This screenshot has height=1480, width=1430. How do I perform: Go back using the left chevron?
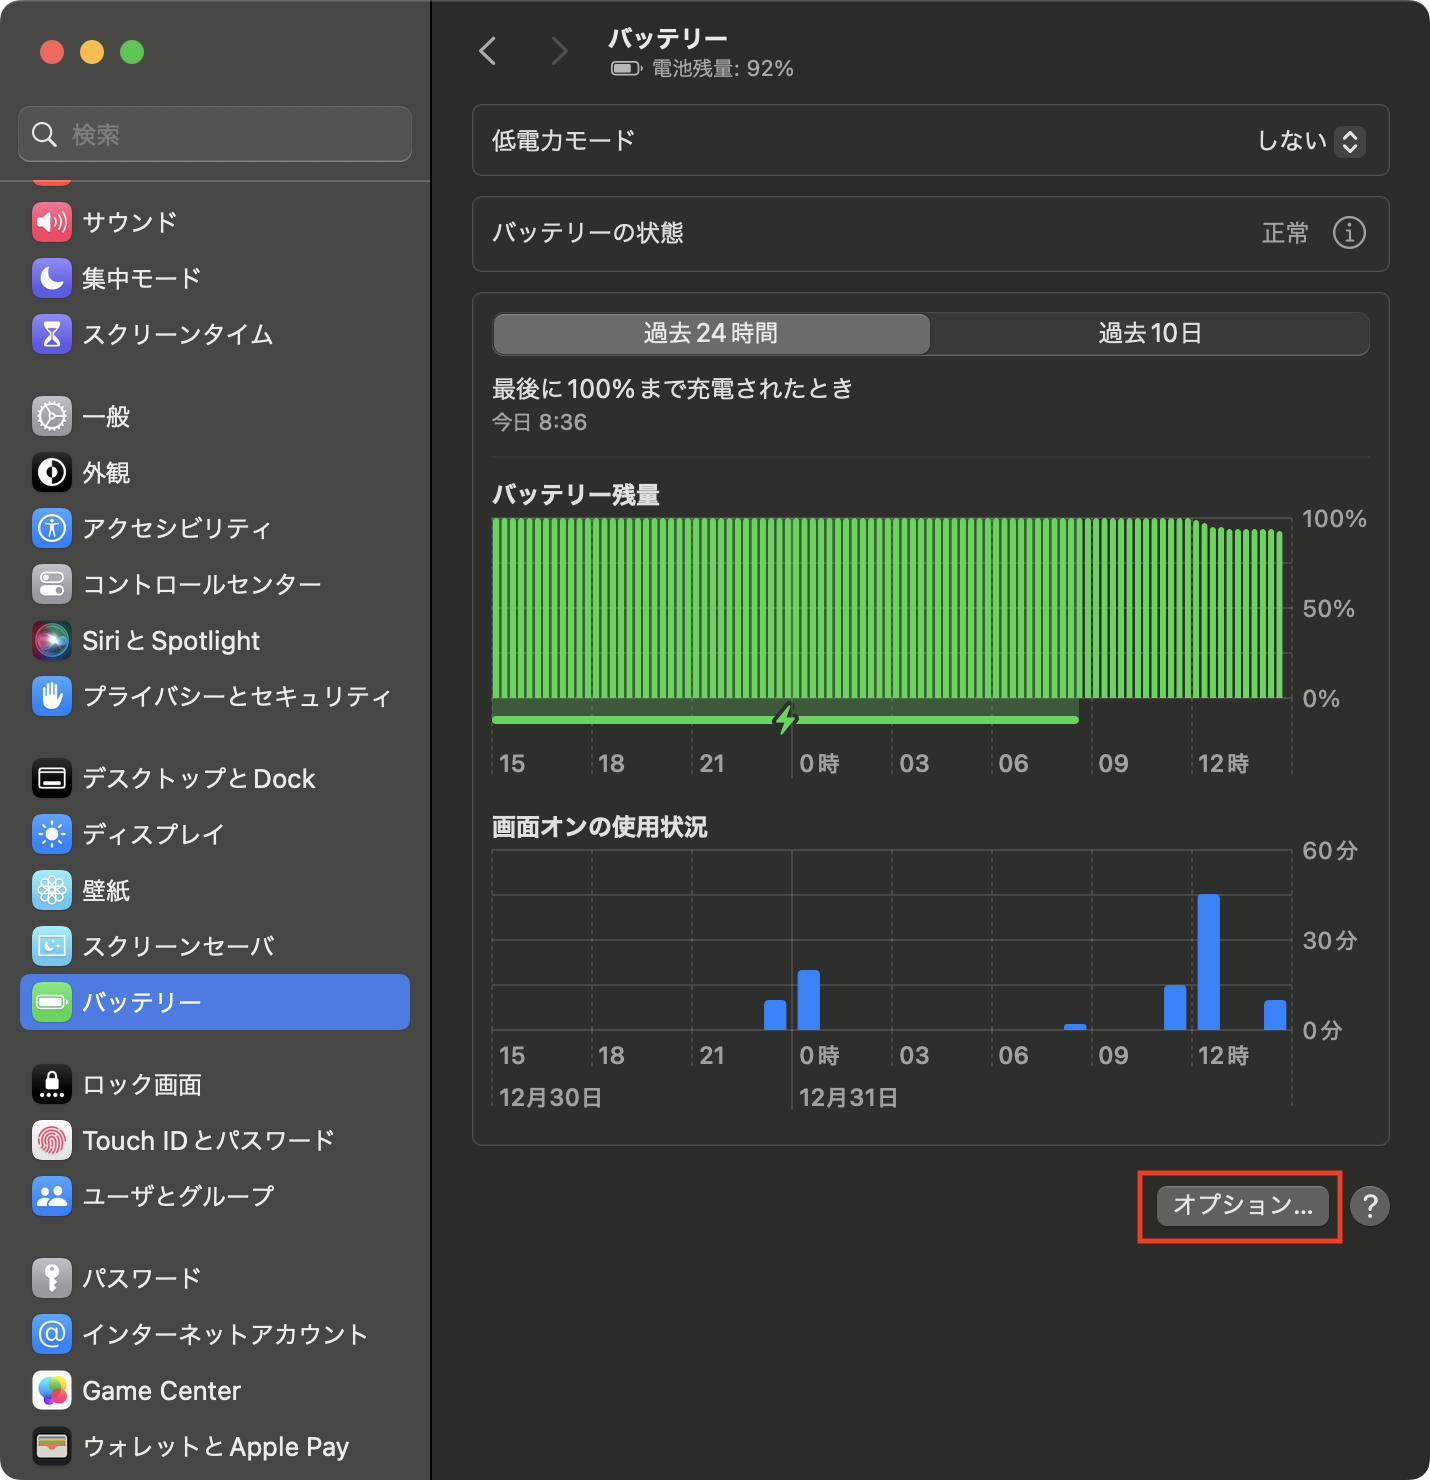pyautogui.click(x=488, y=51)
